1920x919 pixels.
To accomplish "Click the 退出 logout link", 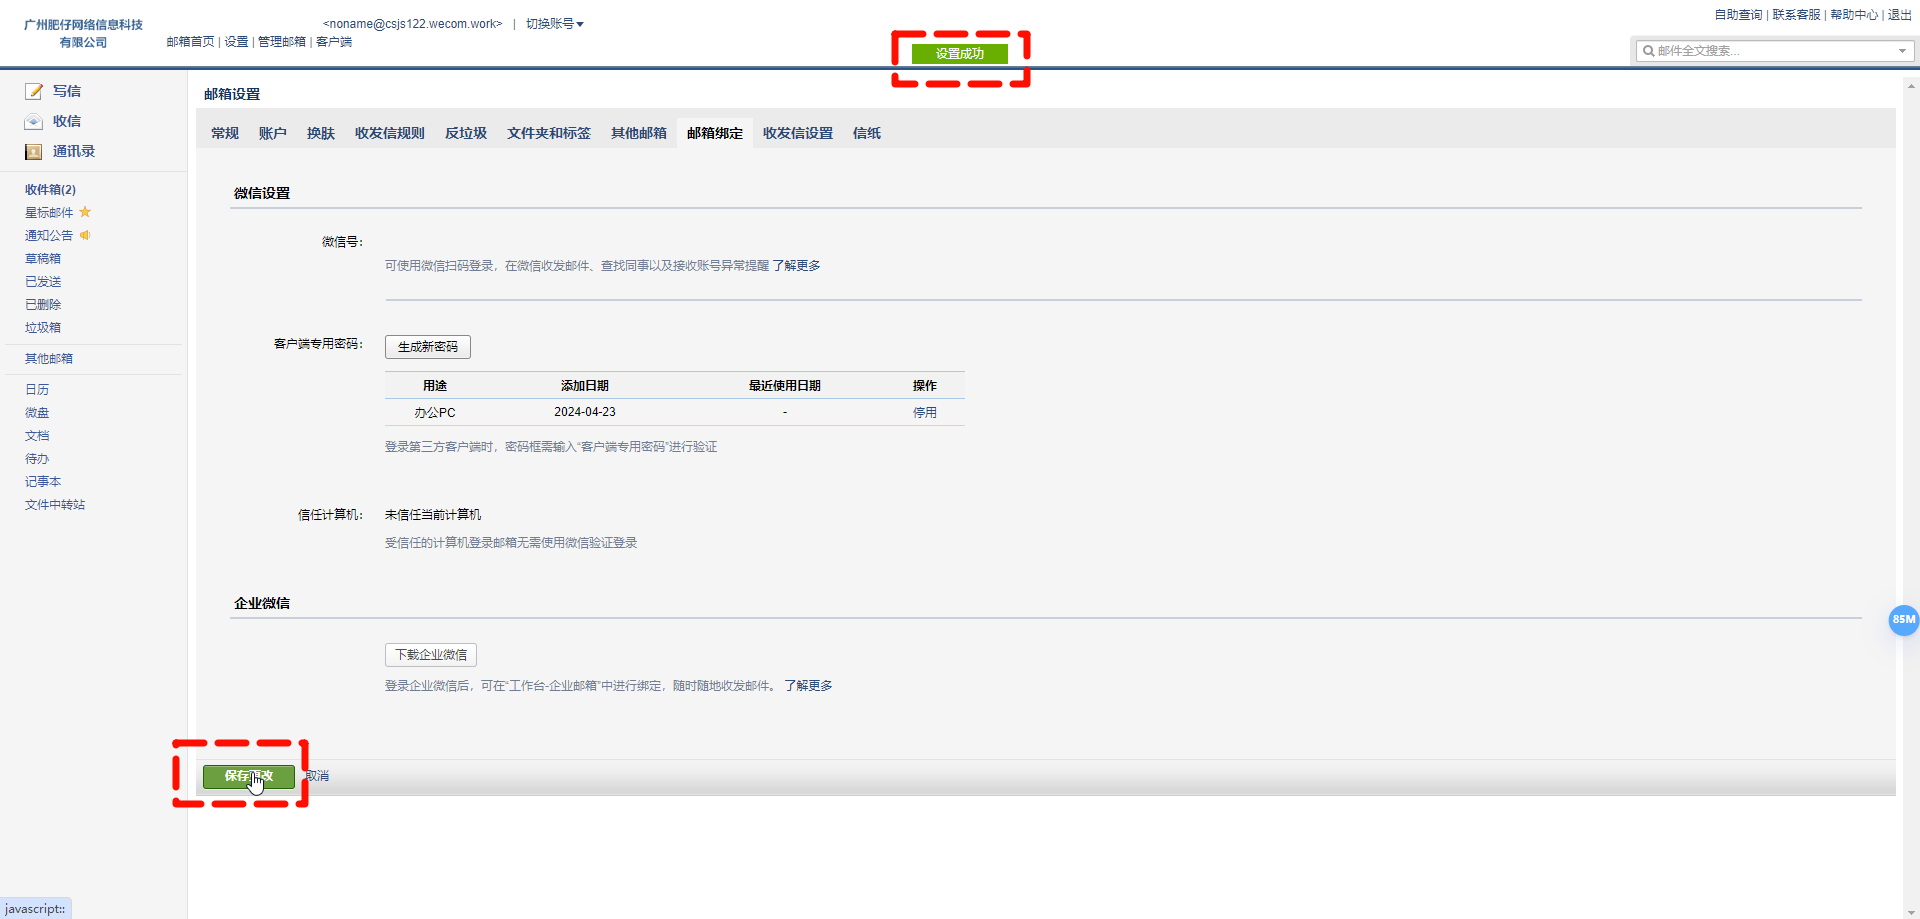I will pyautogui.click(x=1900, y=15).
